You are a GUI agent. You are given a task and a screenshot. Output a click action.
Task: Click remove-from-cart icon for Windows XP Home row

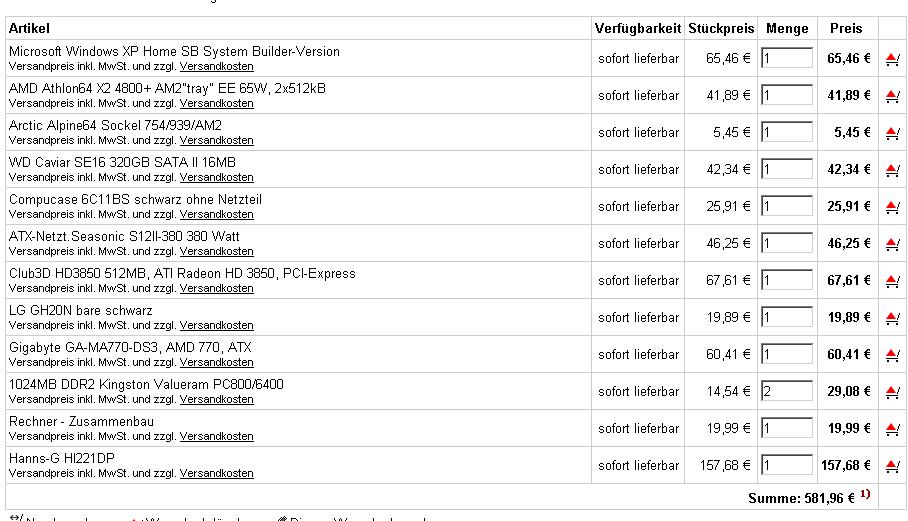pos(892,59)
